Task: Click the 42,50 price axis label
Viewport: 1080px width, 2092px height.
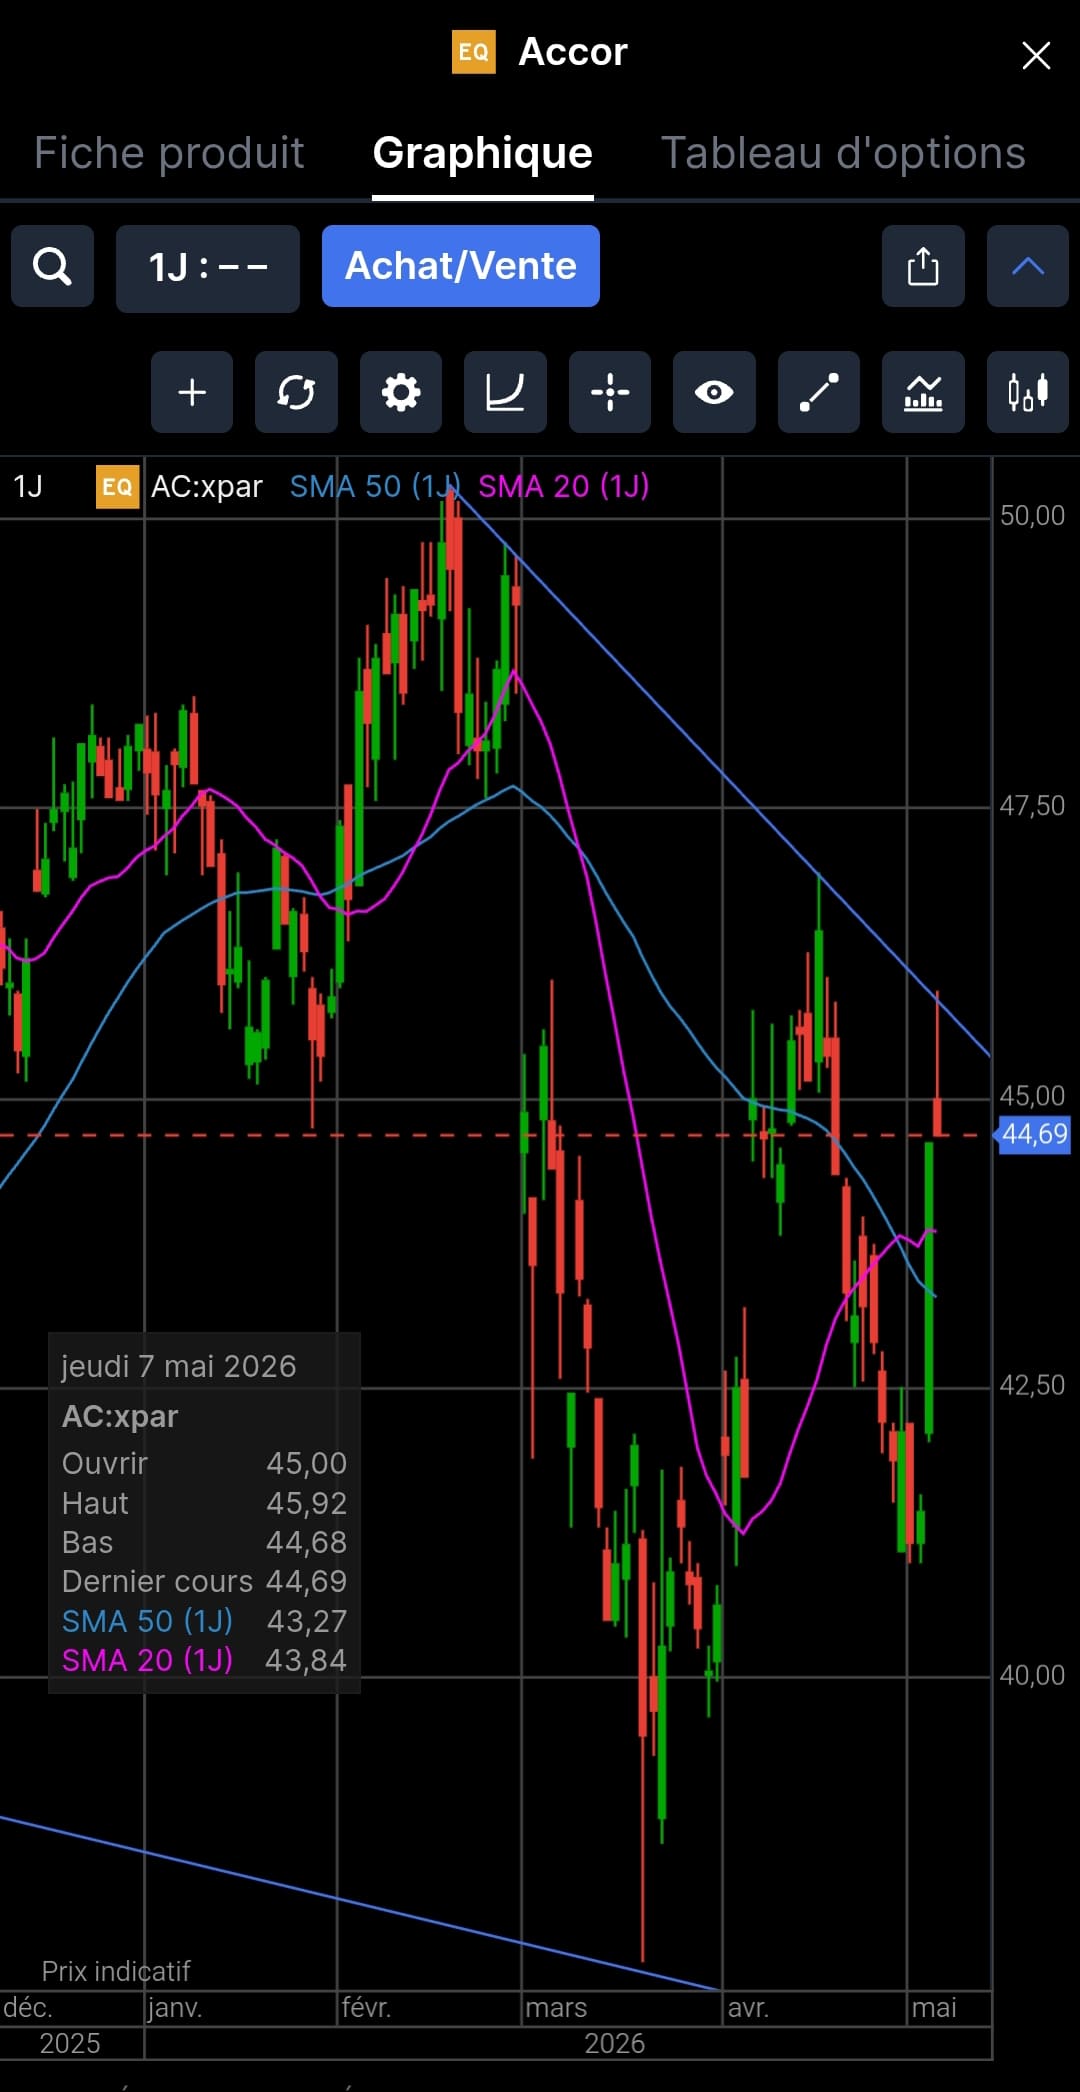Action: point(1033,1386)
